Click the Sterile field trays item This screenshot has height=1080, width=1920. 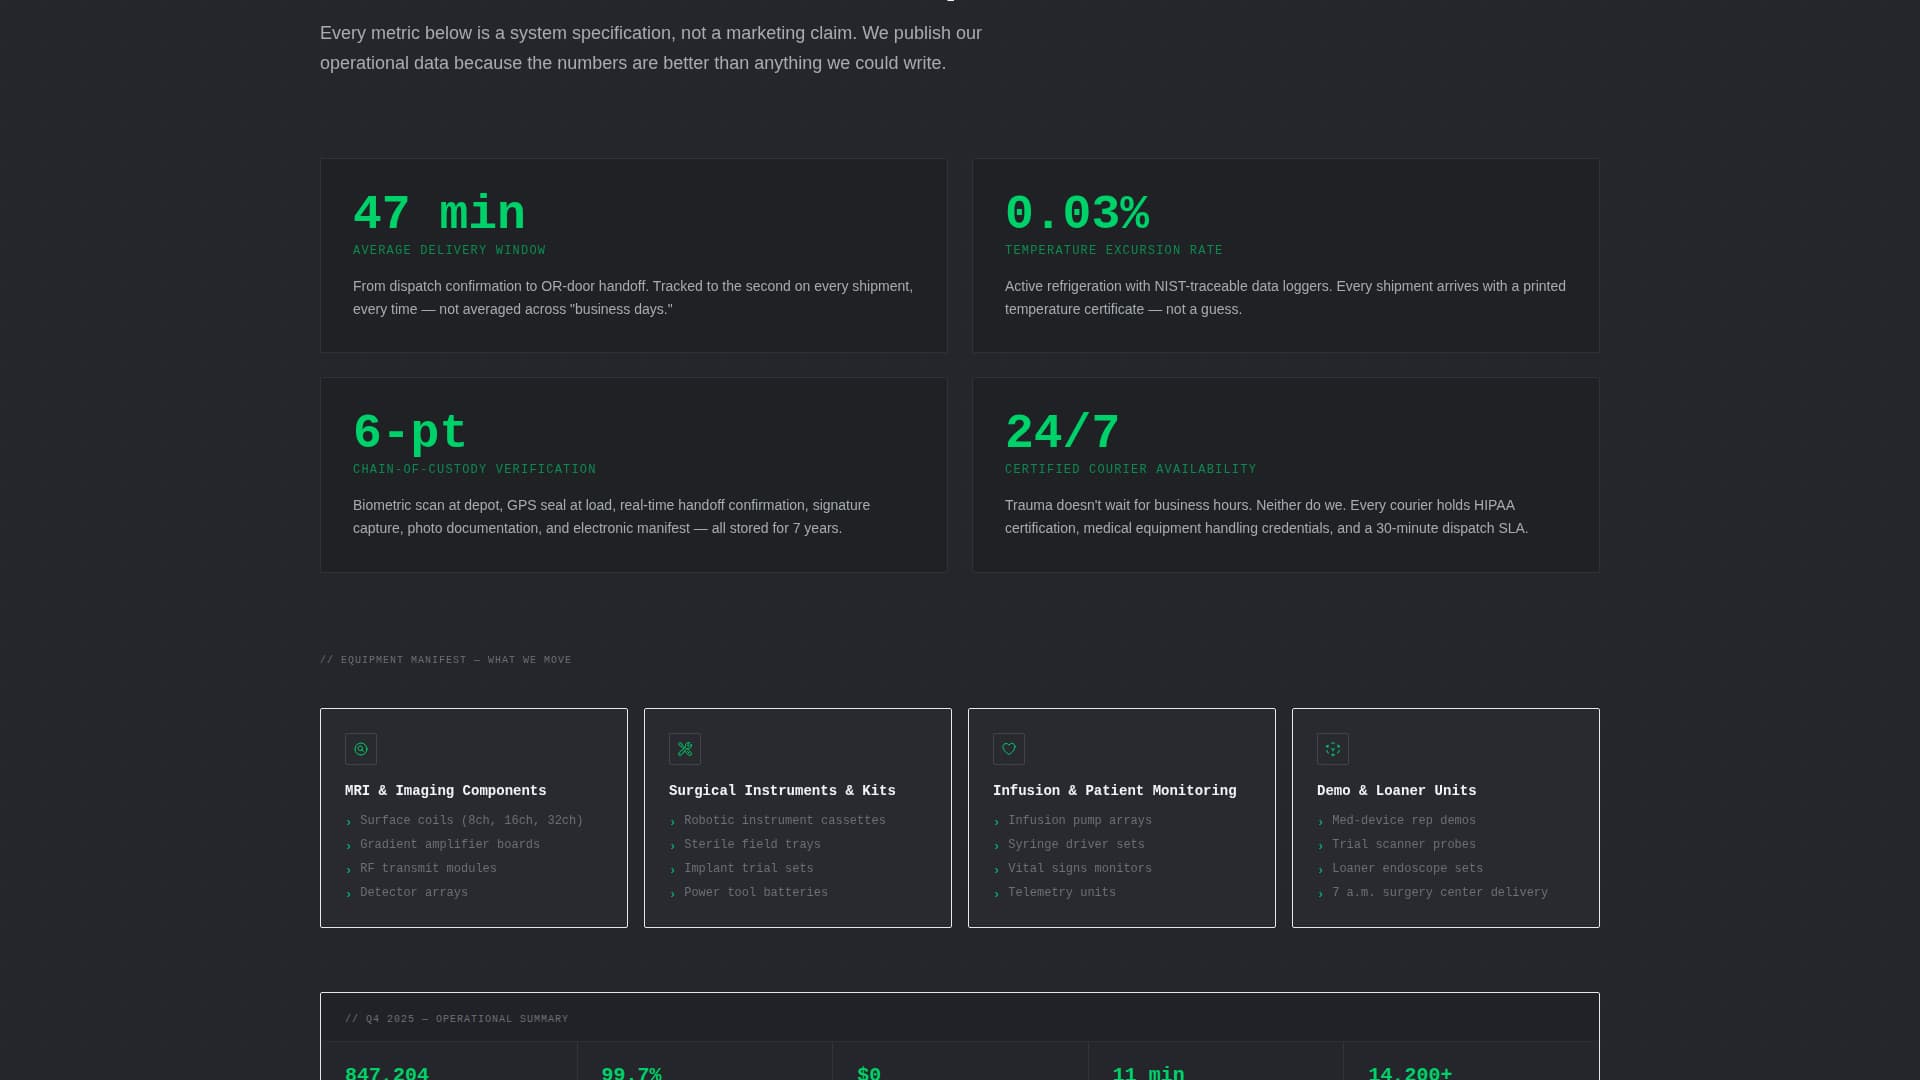(752, 845)
